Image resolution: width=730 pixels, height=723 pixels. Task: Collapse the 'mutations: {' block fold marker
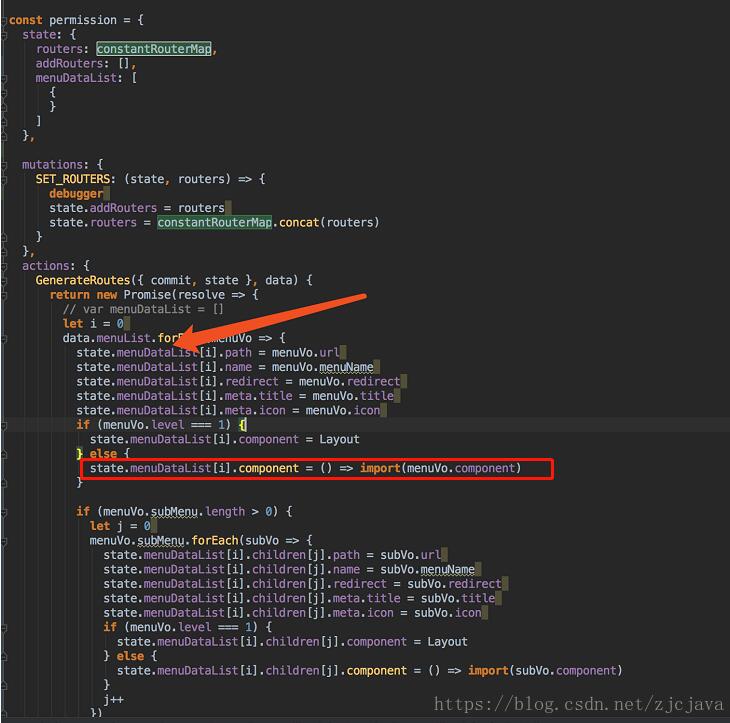pyautogui.click(x=4, y=165)
